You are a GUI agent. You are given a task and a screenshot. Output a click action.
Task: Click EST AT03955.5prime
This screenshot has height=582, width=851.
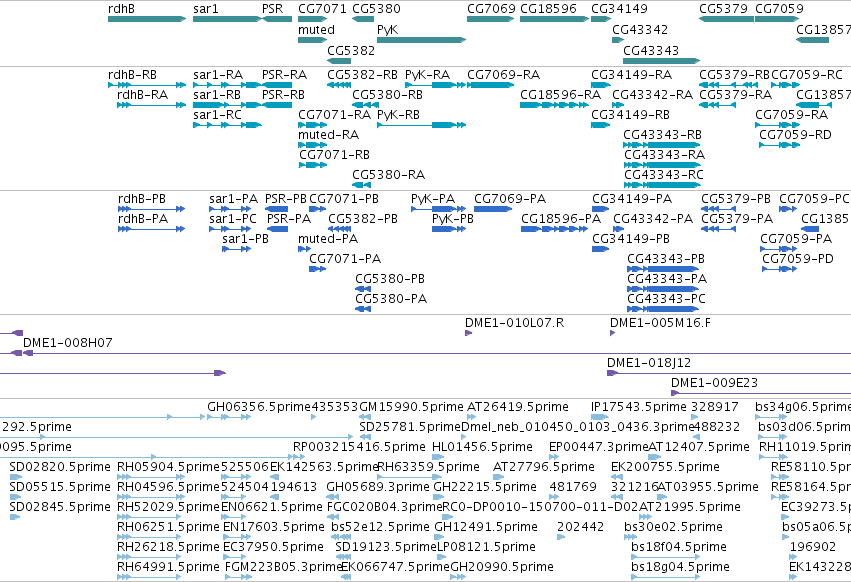[x=662, y=498]
